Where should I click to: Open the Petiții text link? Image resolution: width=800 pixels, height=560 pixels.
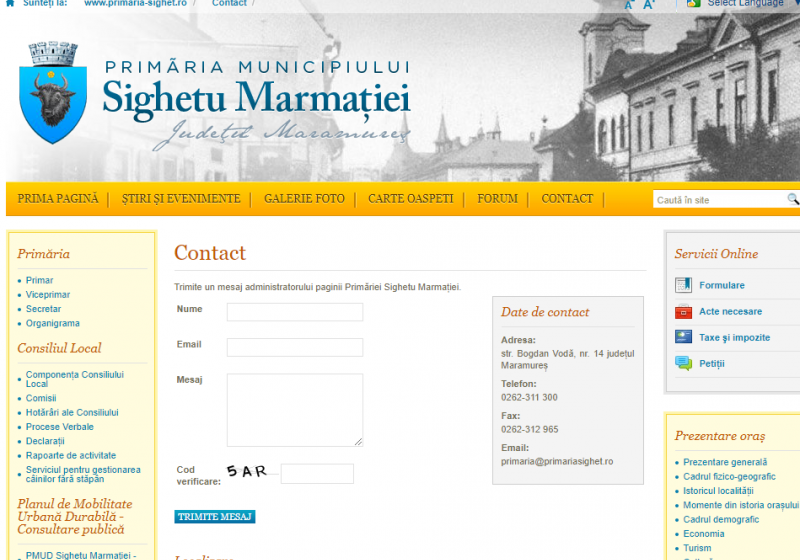click(712, 363)
